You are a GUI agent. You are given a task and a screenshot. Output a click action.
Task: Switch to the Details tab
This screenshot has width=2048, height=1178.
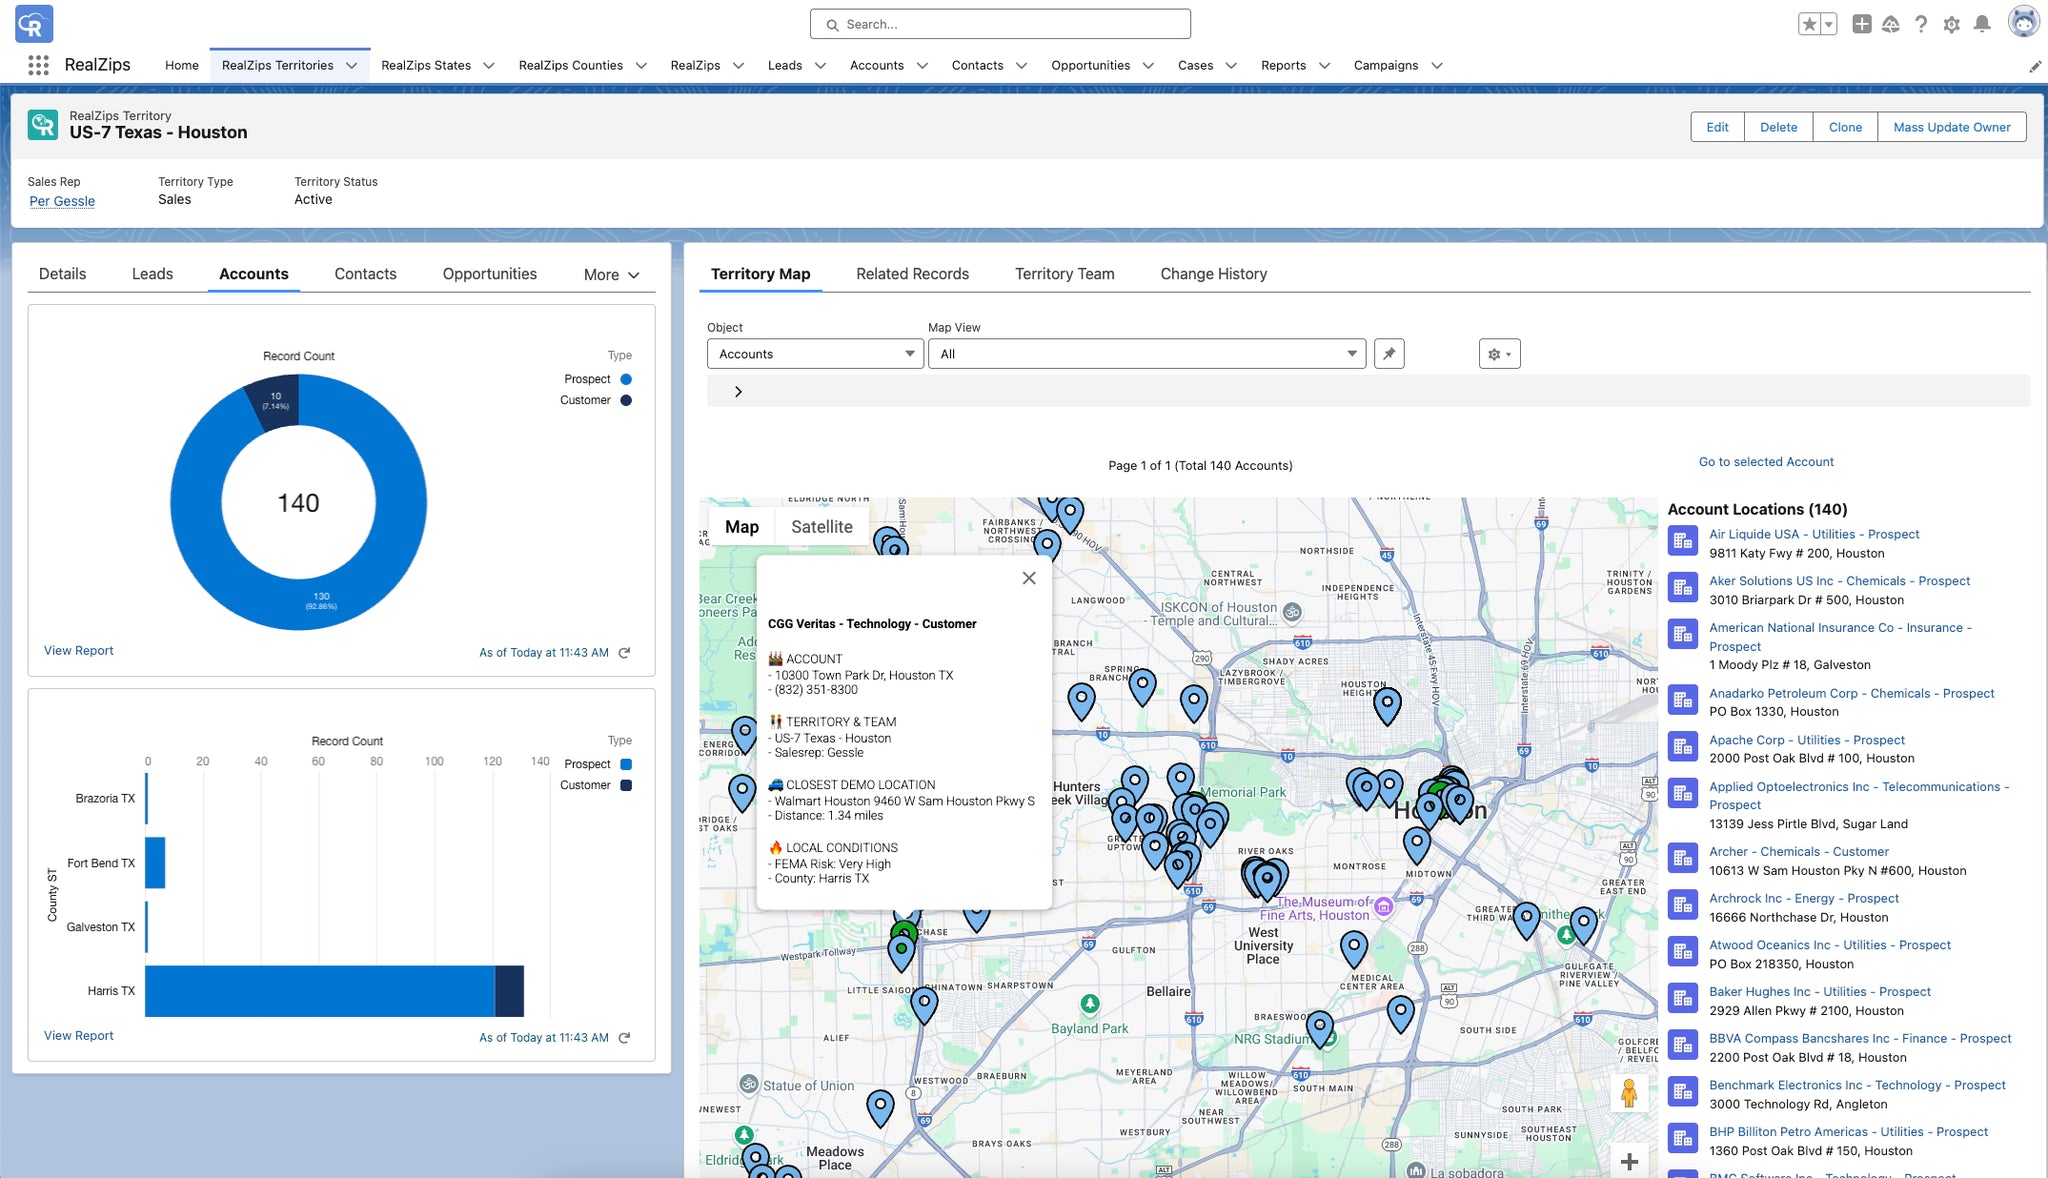[62, 274]
